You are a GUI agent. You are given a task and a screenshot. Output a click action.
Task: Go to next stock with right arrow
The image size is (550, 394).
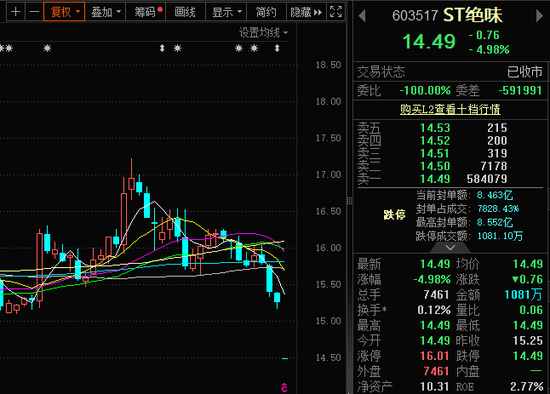(x=539, y=16)
